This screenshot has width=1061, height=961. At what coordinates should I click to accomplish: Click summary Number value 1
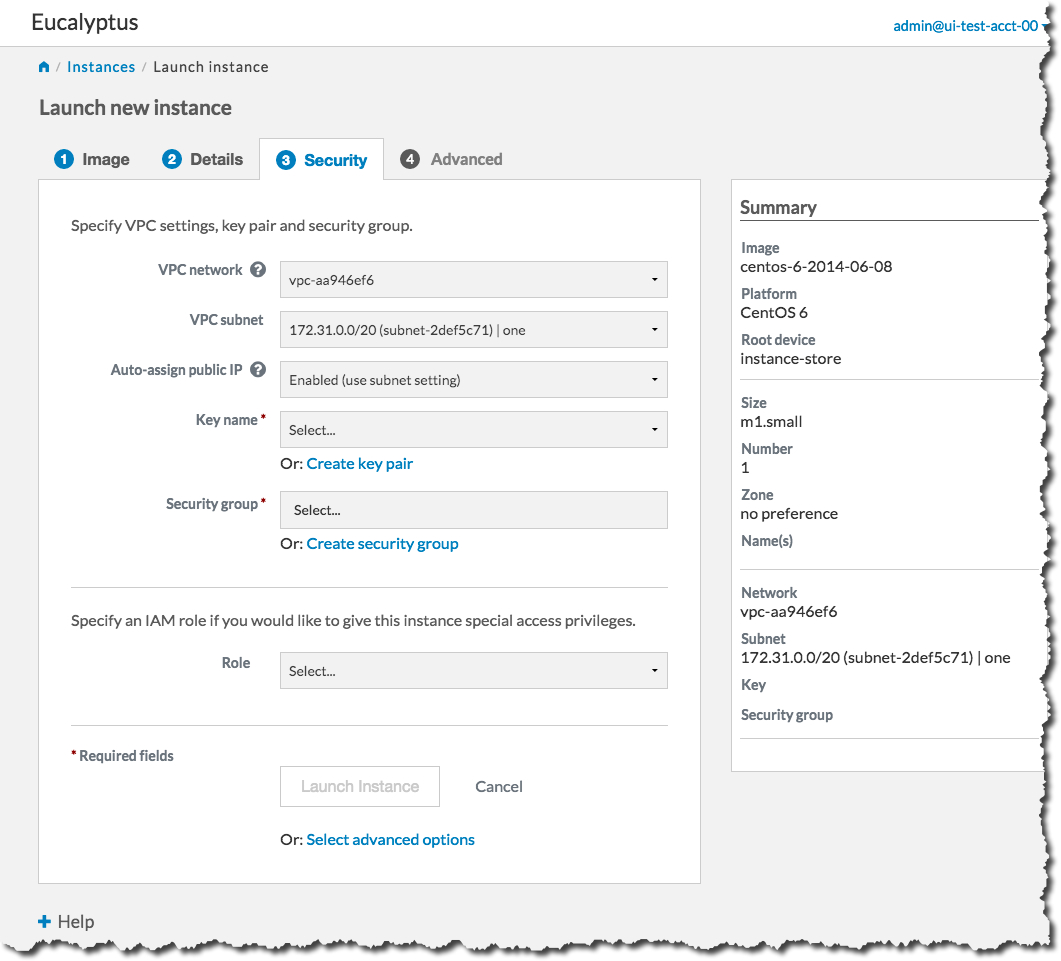pyautogui.click(x=745, y=468)
